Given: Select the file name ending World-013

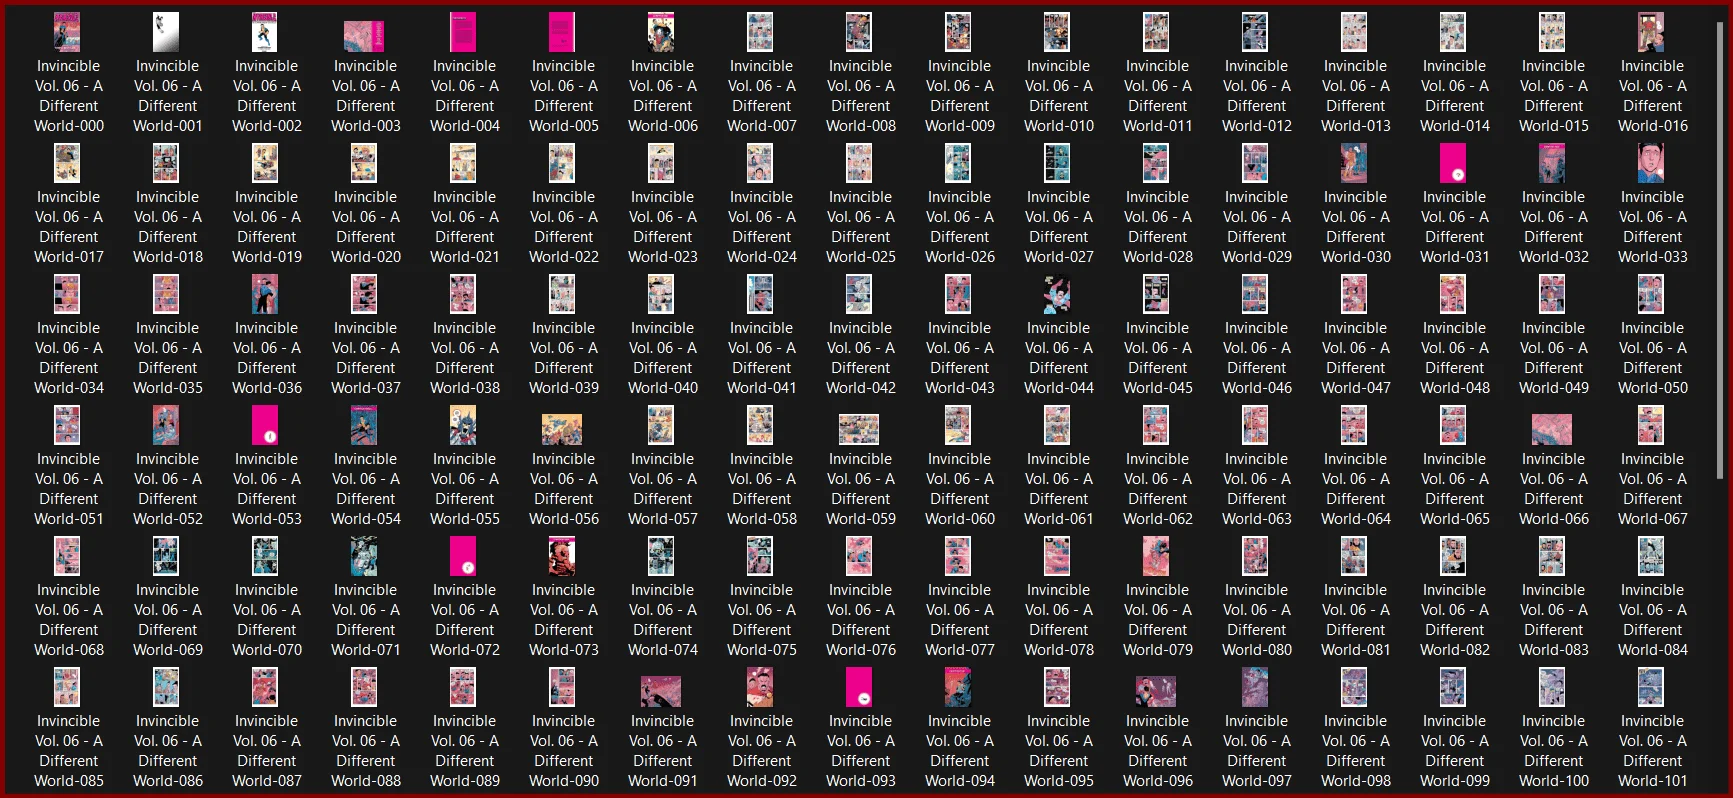Looking at the screenshot, I should [1356, 96].
